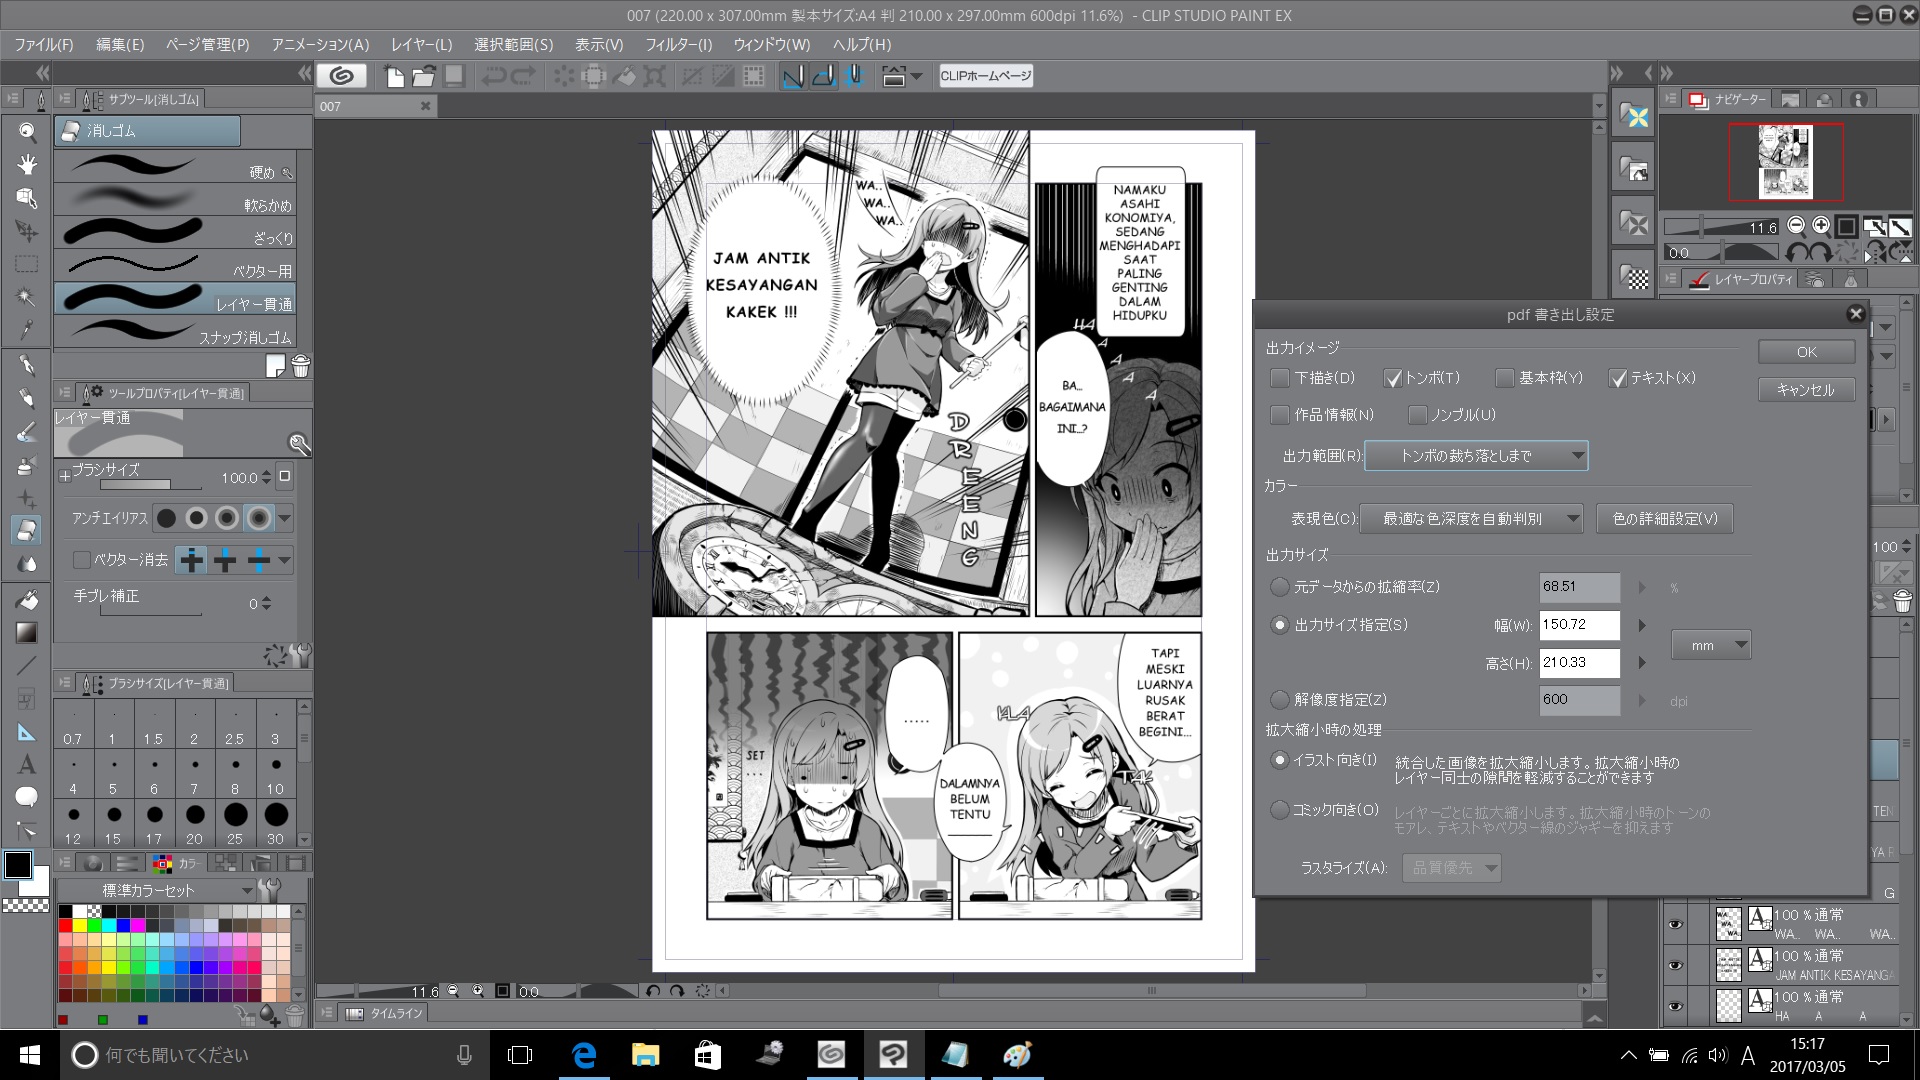The width and height of the screenshot is (1920, 1080).
Task: Delete sub tool with trash icon
Action: pyautogui.click(x=300, y=366)
